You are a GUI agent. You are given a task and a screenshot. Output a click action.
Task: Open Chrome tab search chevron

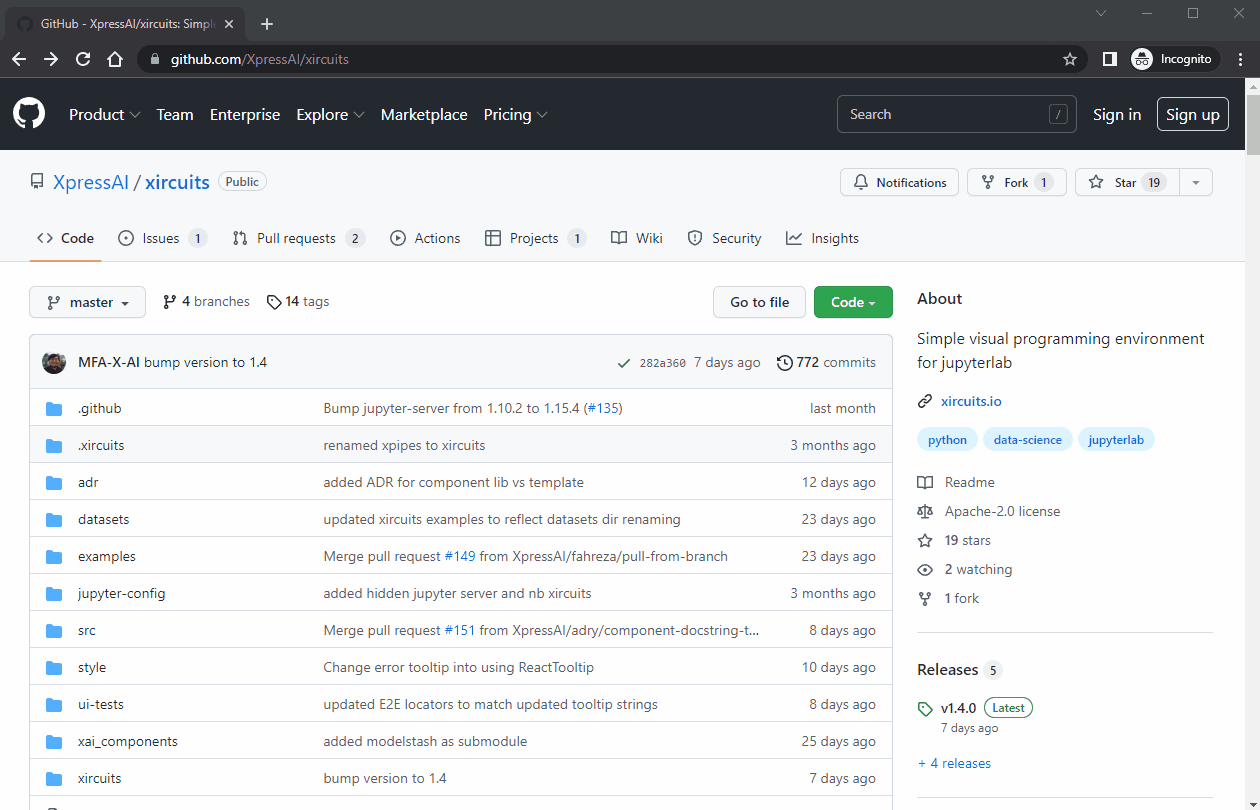coord(1101,14)
